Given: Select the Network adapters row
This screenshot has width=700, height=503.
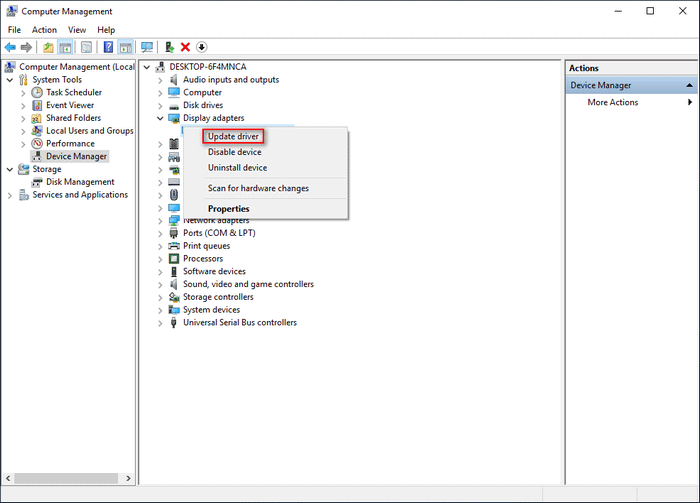Looking at the screenshot, I should (216, 220).
